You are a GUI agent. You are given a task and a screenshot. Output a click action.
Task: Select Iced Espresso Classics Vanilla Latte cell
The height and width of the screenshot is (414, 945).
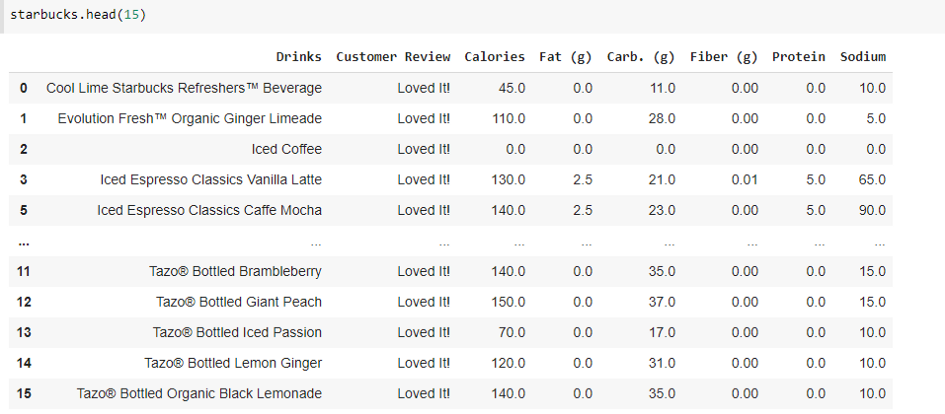[211, 180]
